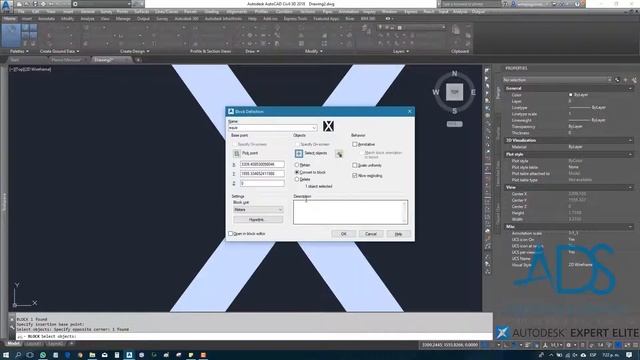Screen dimensions: 640x360
Task: Uncheck Allow exploding
Action: pyautogui.click(x=355, y=176)
